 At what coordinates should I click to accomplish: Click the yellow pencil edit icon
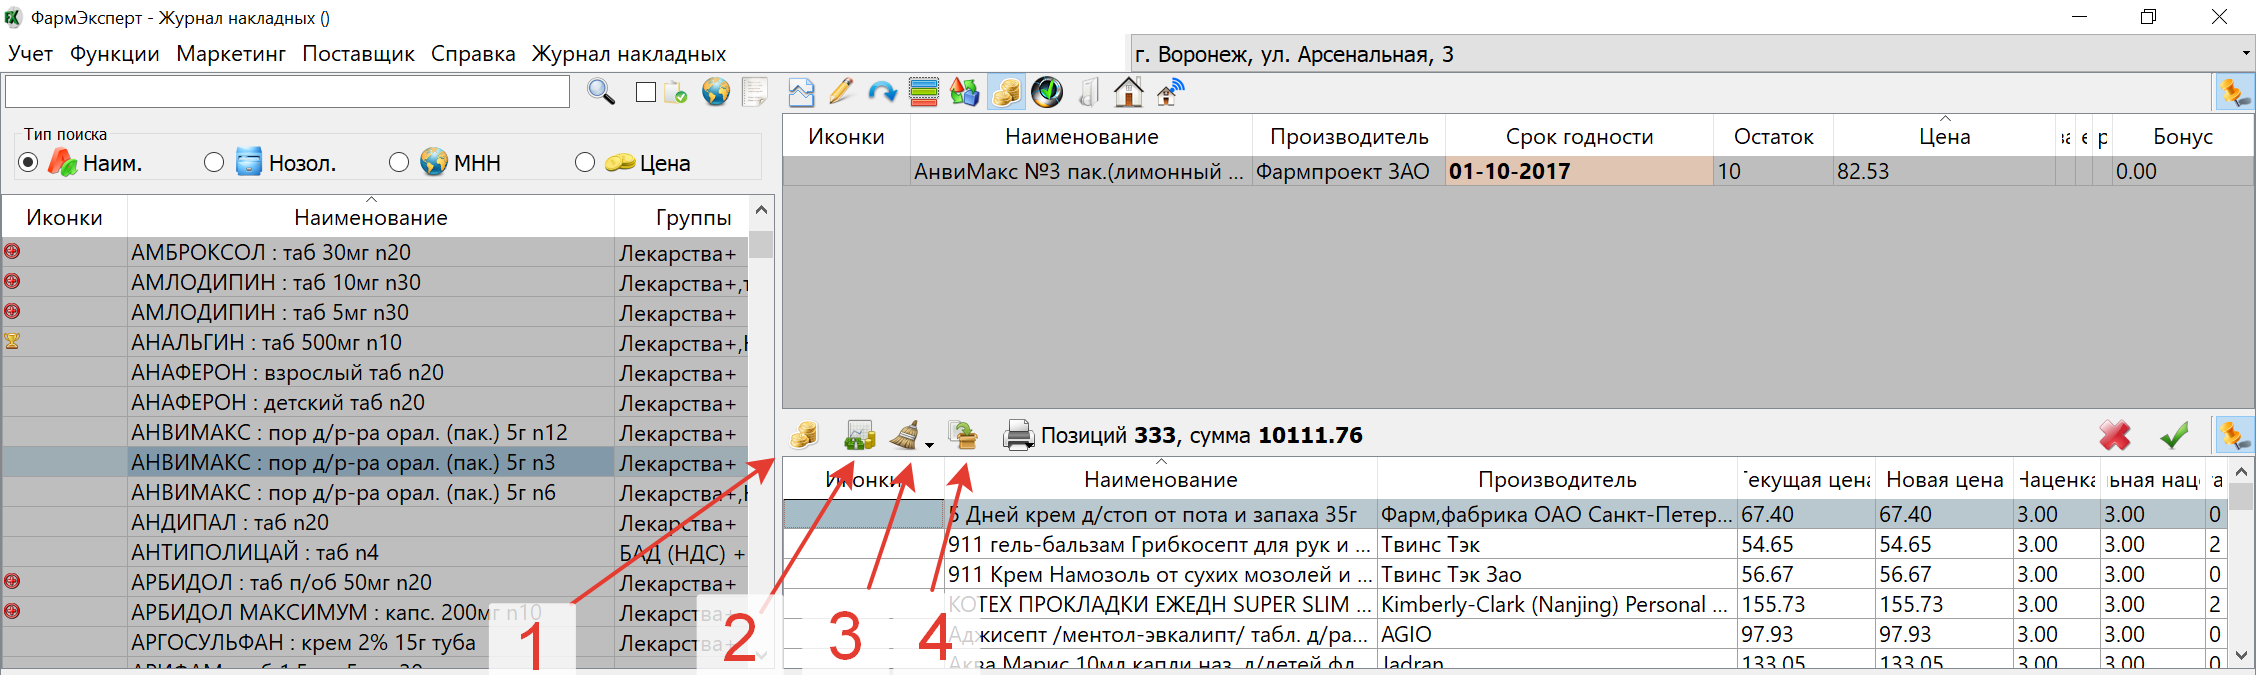[841, 92]
